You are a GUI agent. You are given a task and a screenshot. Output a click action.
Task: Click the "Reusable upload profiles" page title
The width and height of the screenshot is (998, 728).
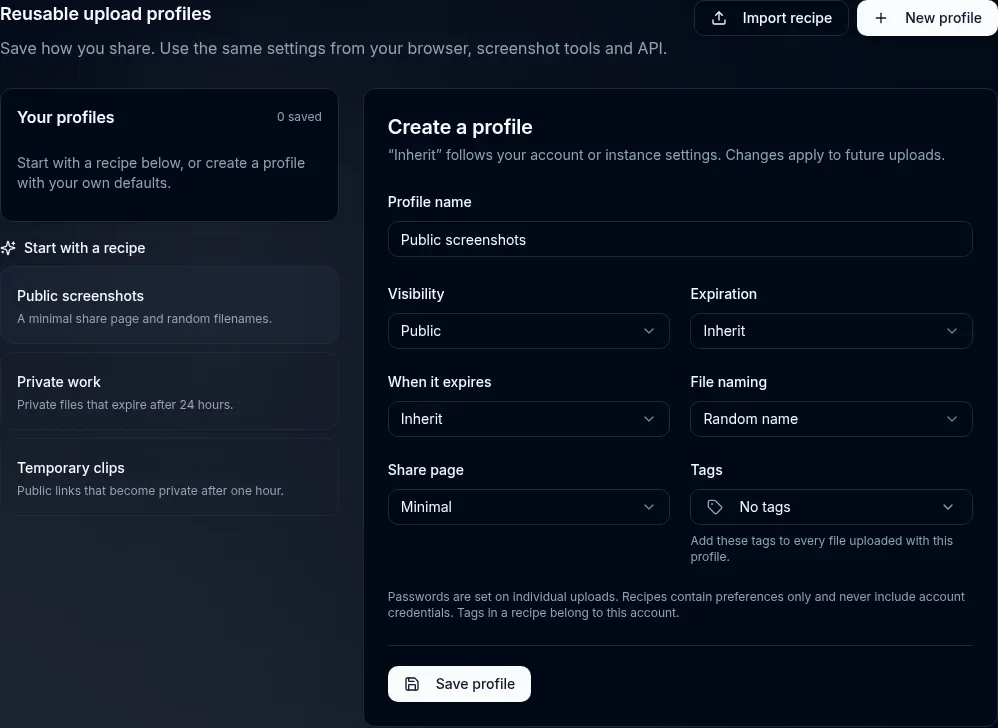pyautogui.click(x=106, y=13)
